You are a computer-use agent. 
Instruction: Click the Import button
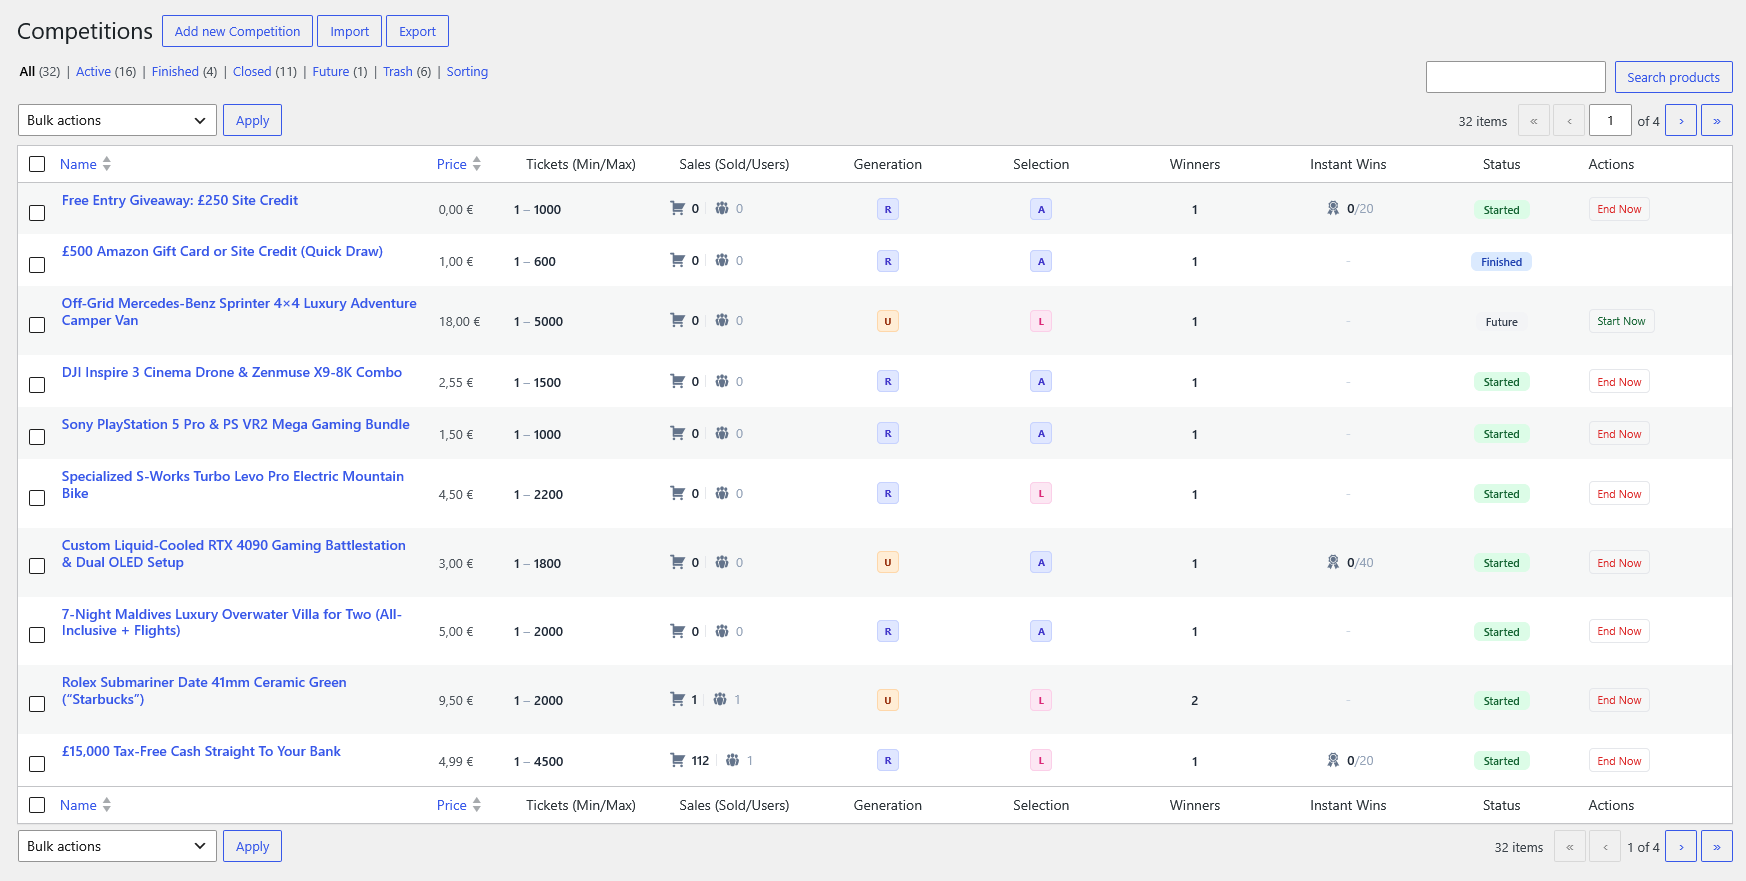(350, 31)
